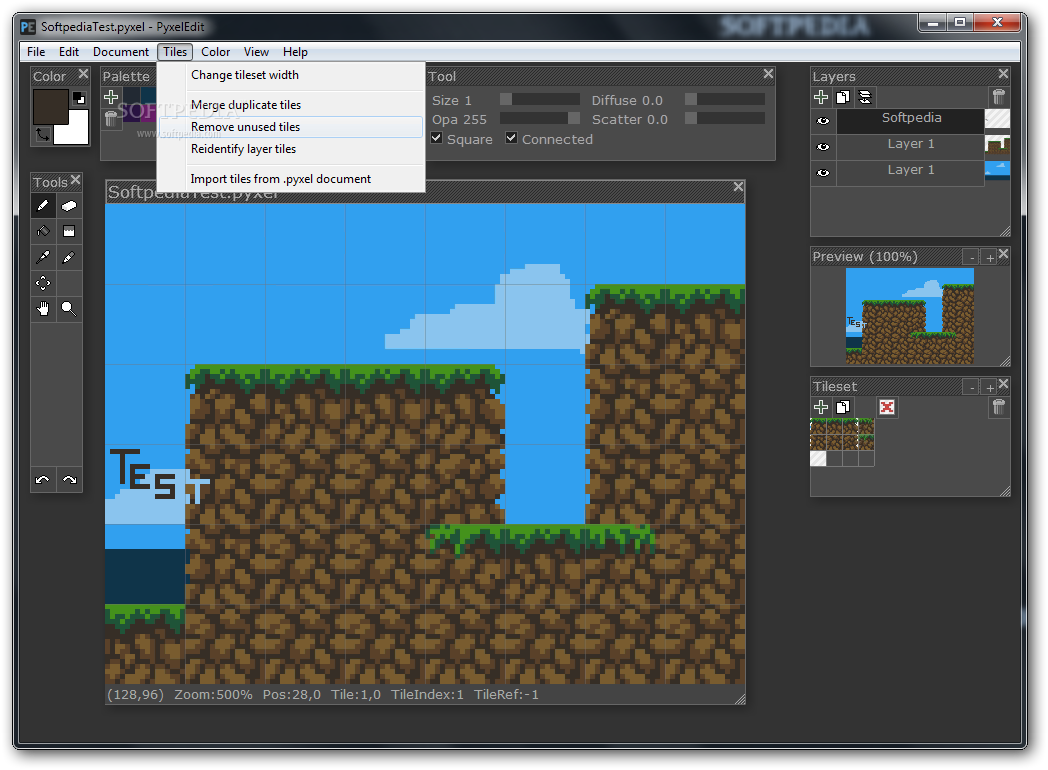Screen dimensions: 1048x770
Task: Click the brush Size slider
Action: coord(540,100)
